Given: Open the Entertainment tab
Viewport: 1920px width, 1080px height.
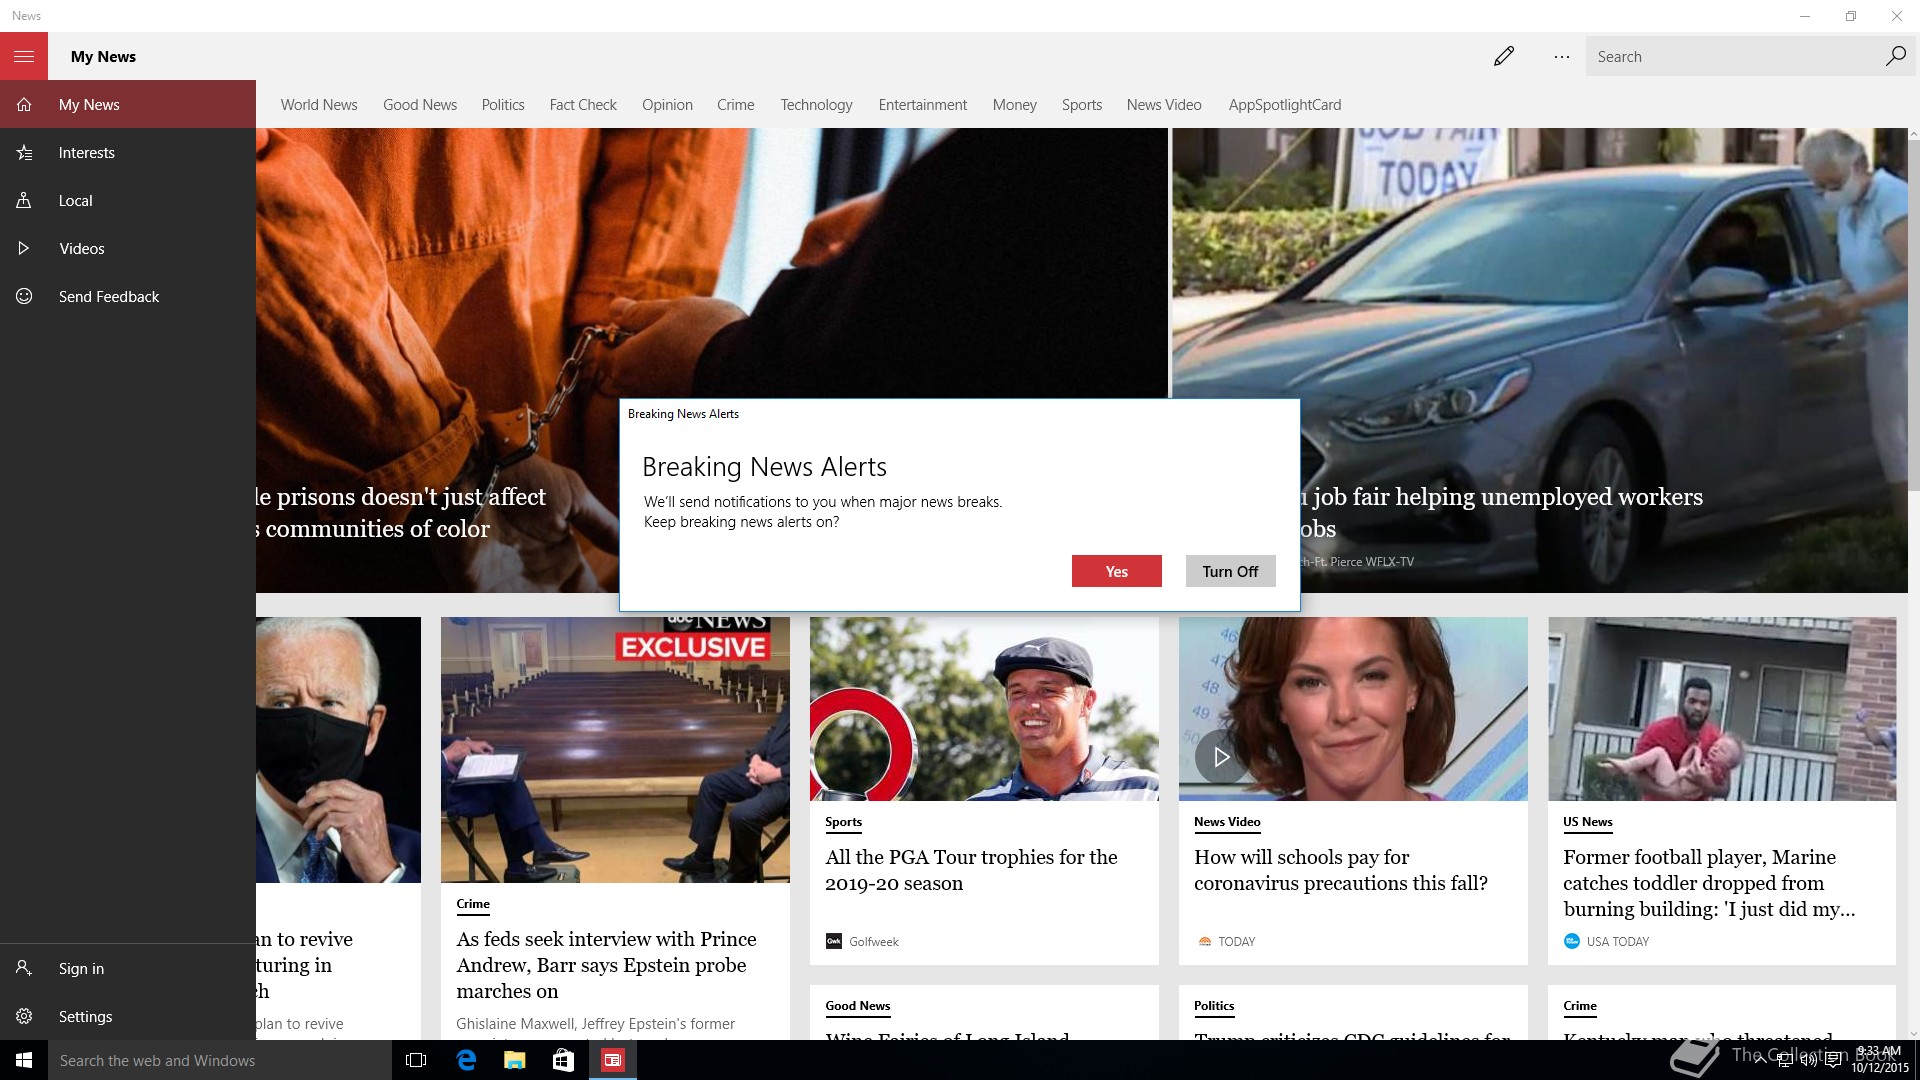Looking at the screenshot, I should coord(923,104).
